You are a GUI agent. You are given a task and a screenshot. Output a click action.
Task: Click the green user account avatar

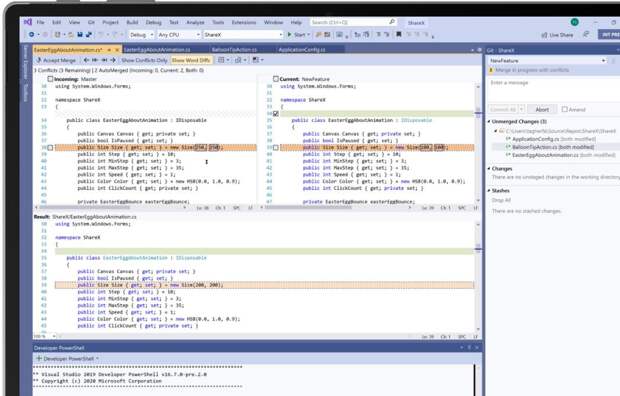pos(575,22)
